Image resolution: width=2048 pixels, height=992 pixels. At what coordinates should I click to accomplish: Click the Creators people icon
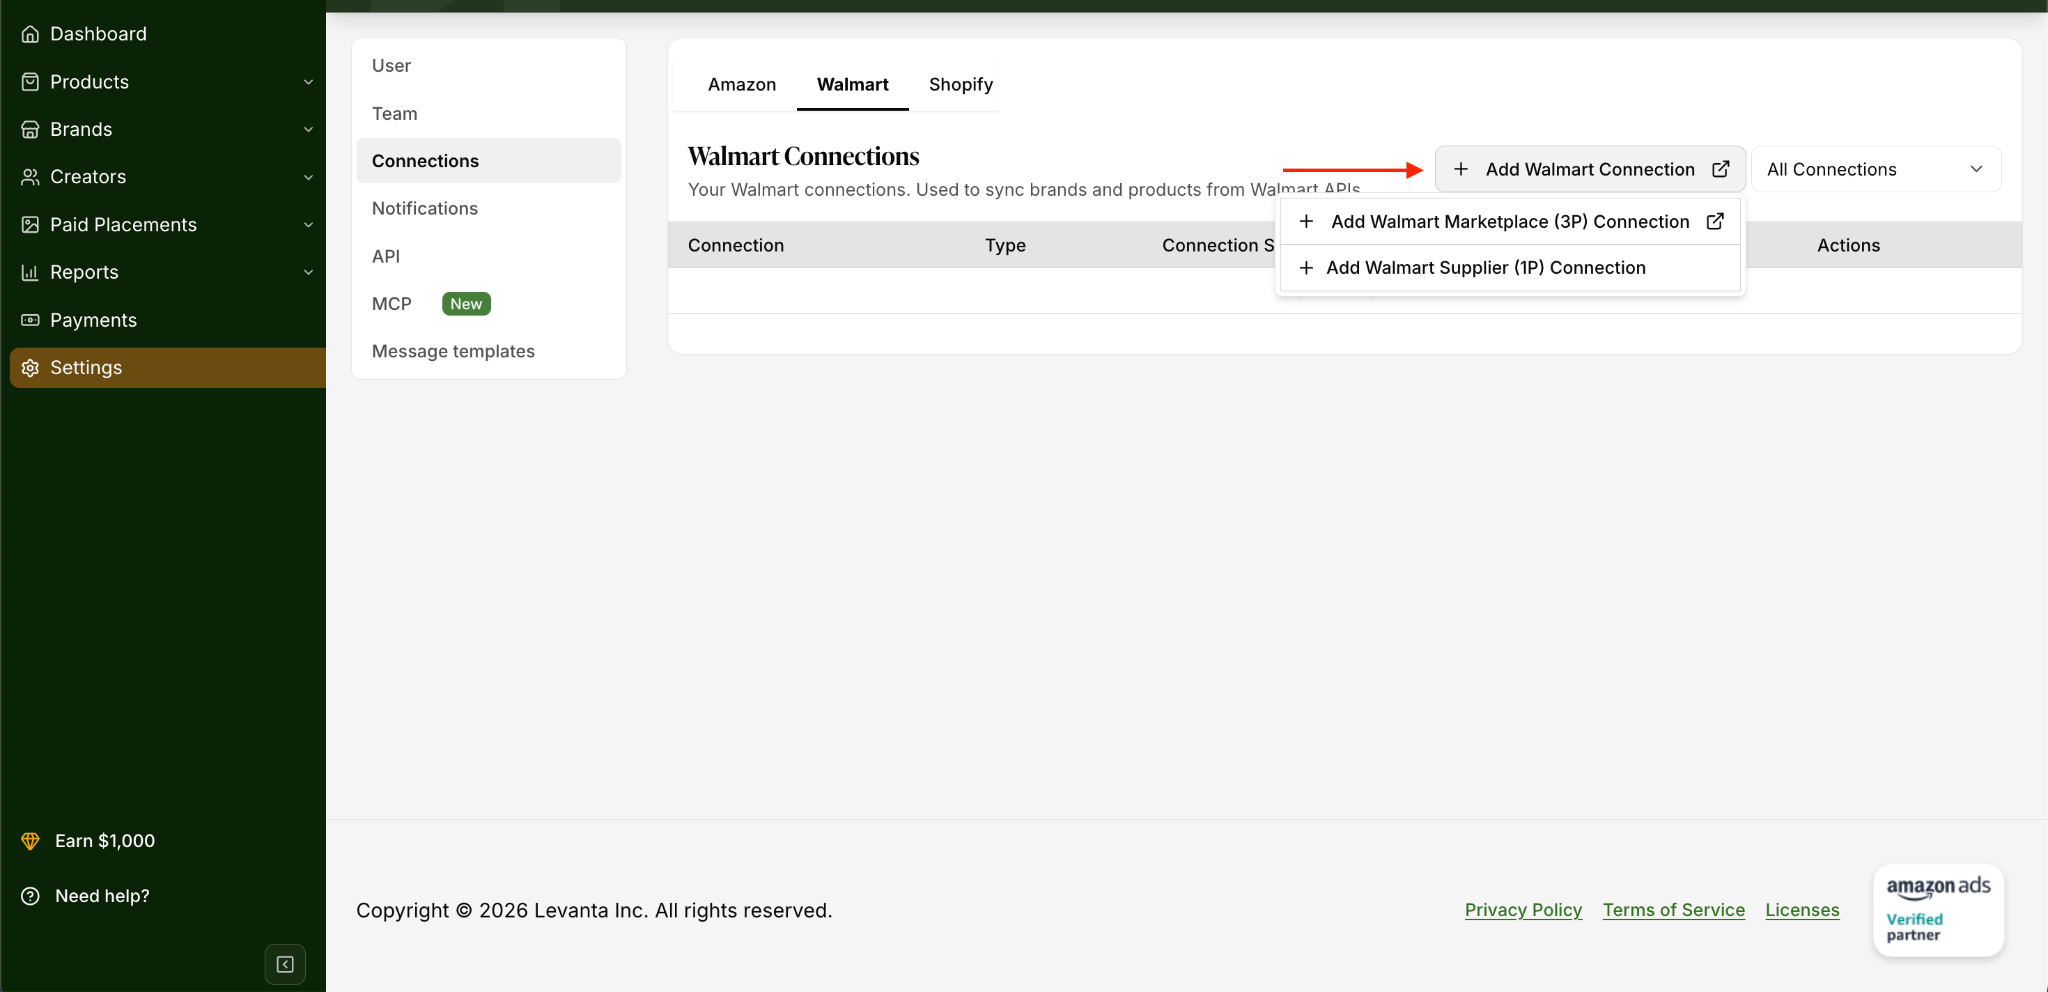[30, 177]
